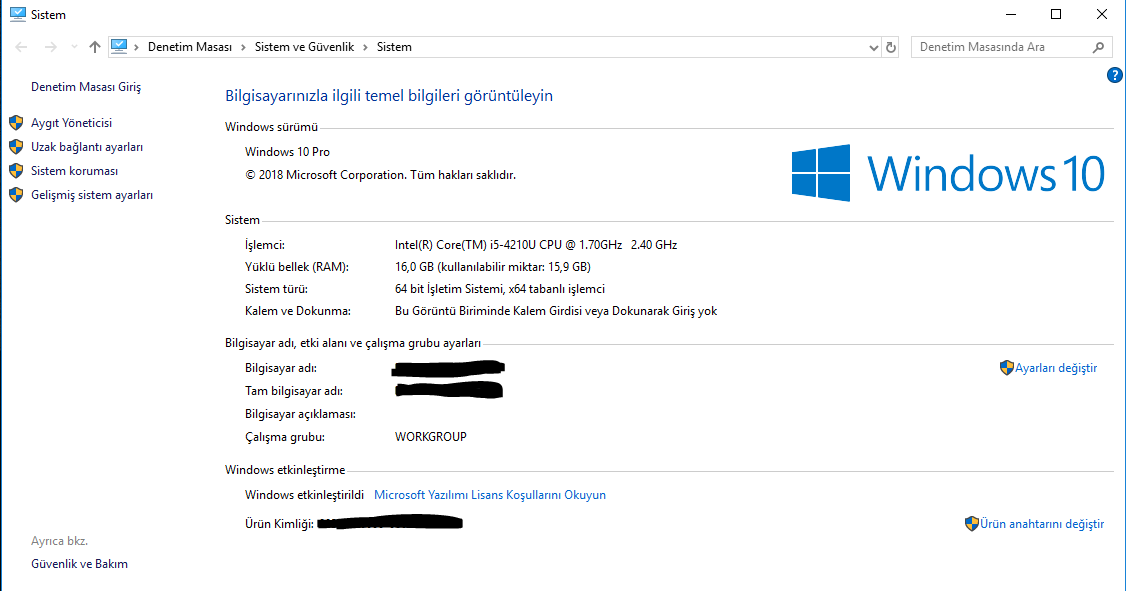Viewport: 1126px width, 591px height.
Task: Expand chevron before Denetim Masası breadcrumb
Action: click(136, 47)
